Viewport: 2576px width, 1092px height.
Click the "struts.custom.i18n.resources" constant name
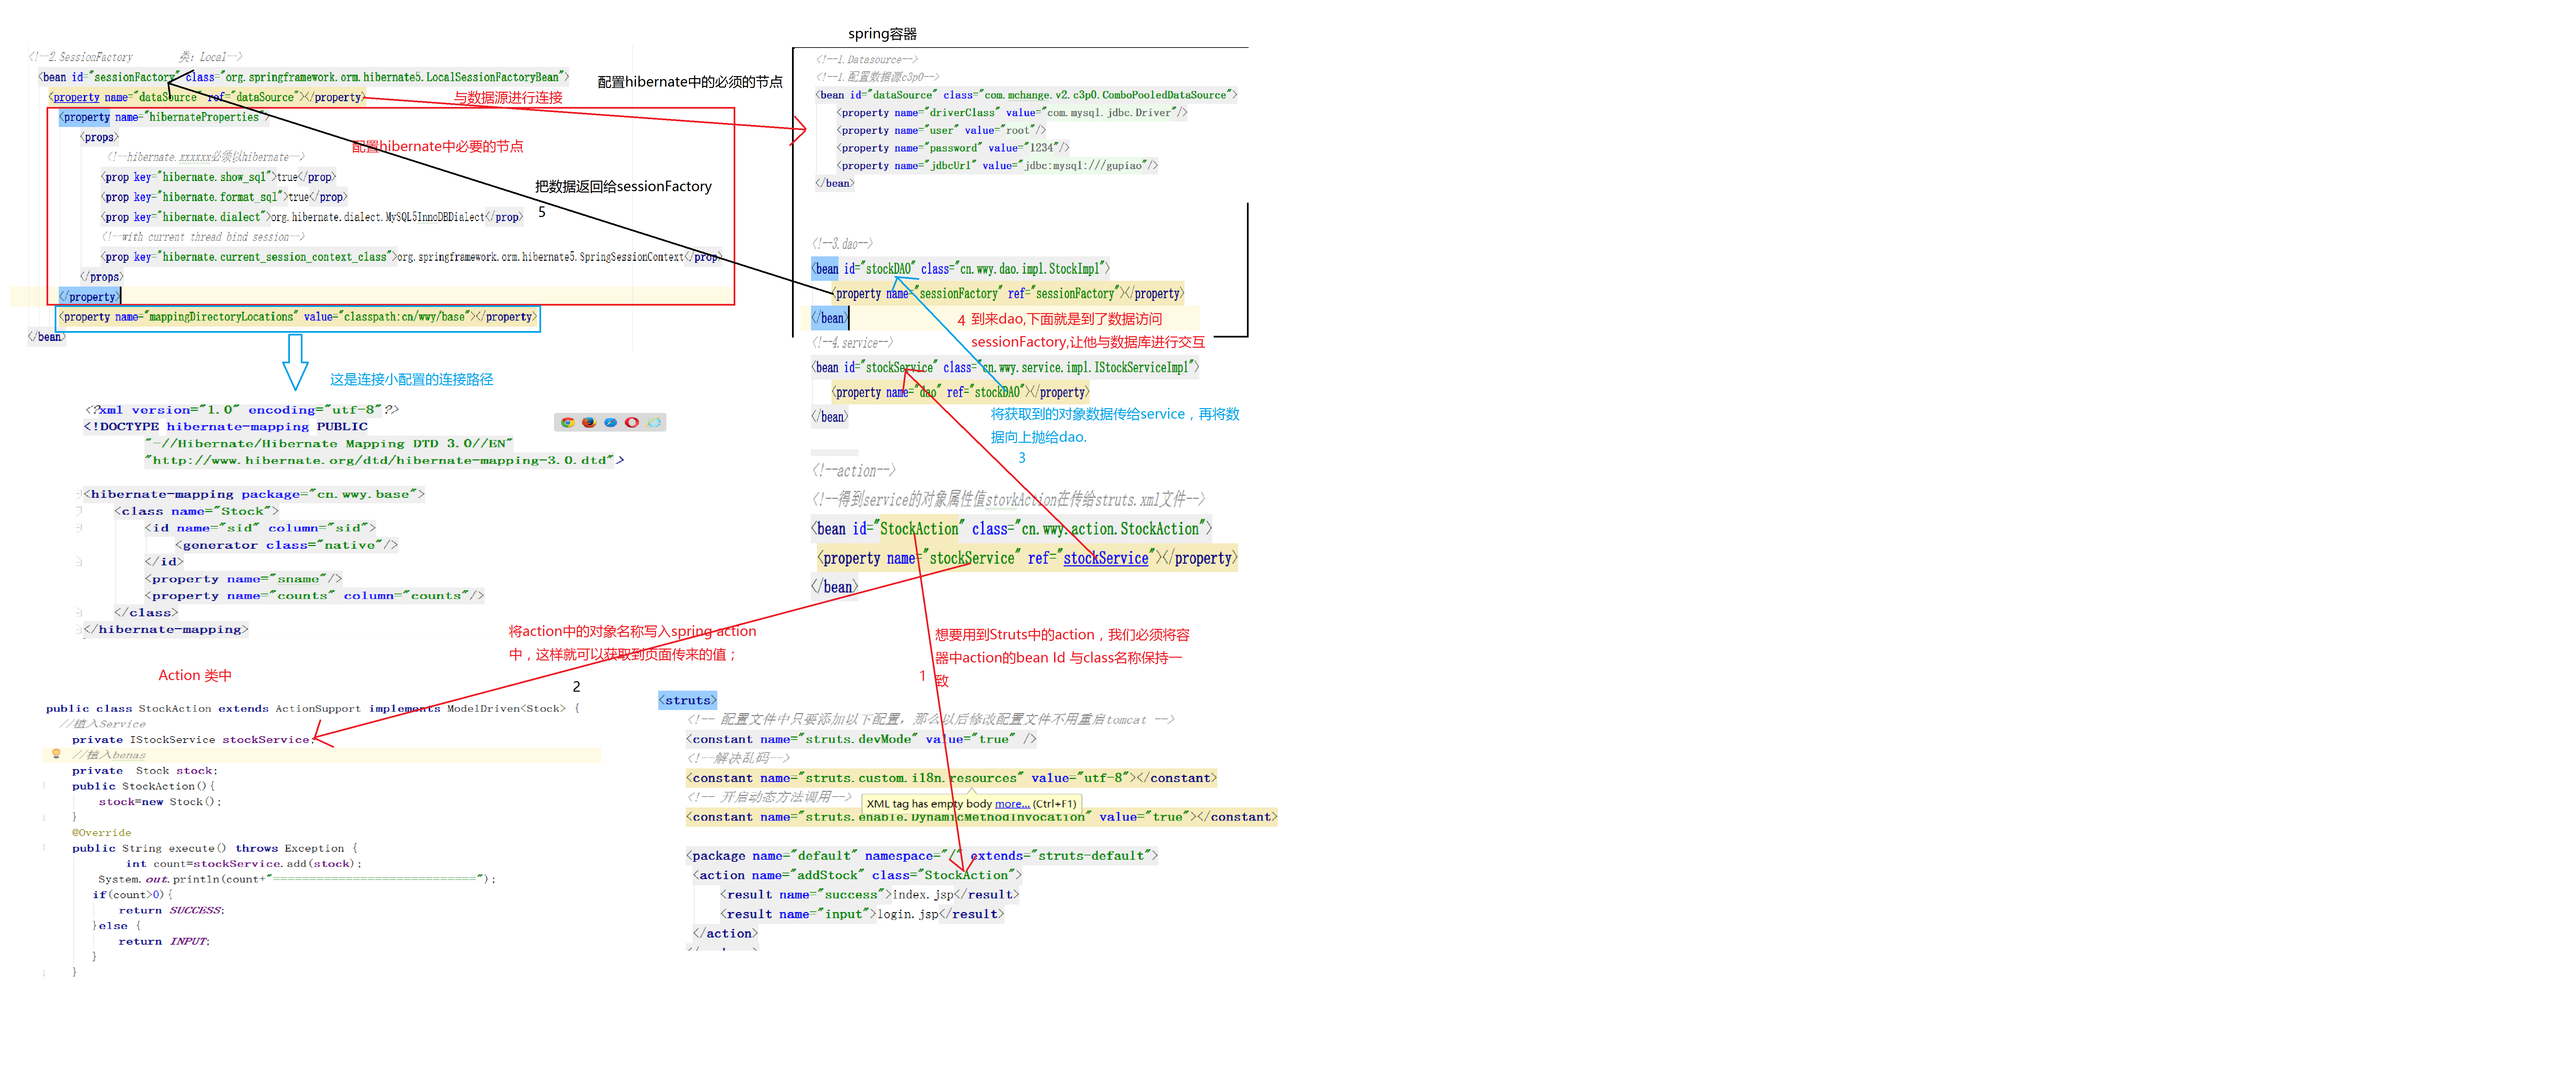911,778
